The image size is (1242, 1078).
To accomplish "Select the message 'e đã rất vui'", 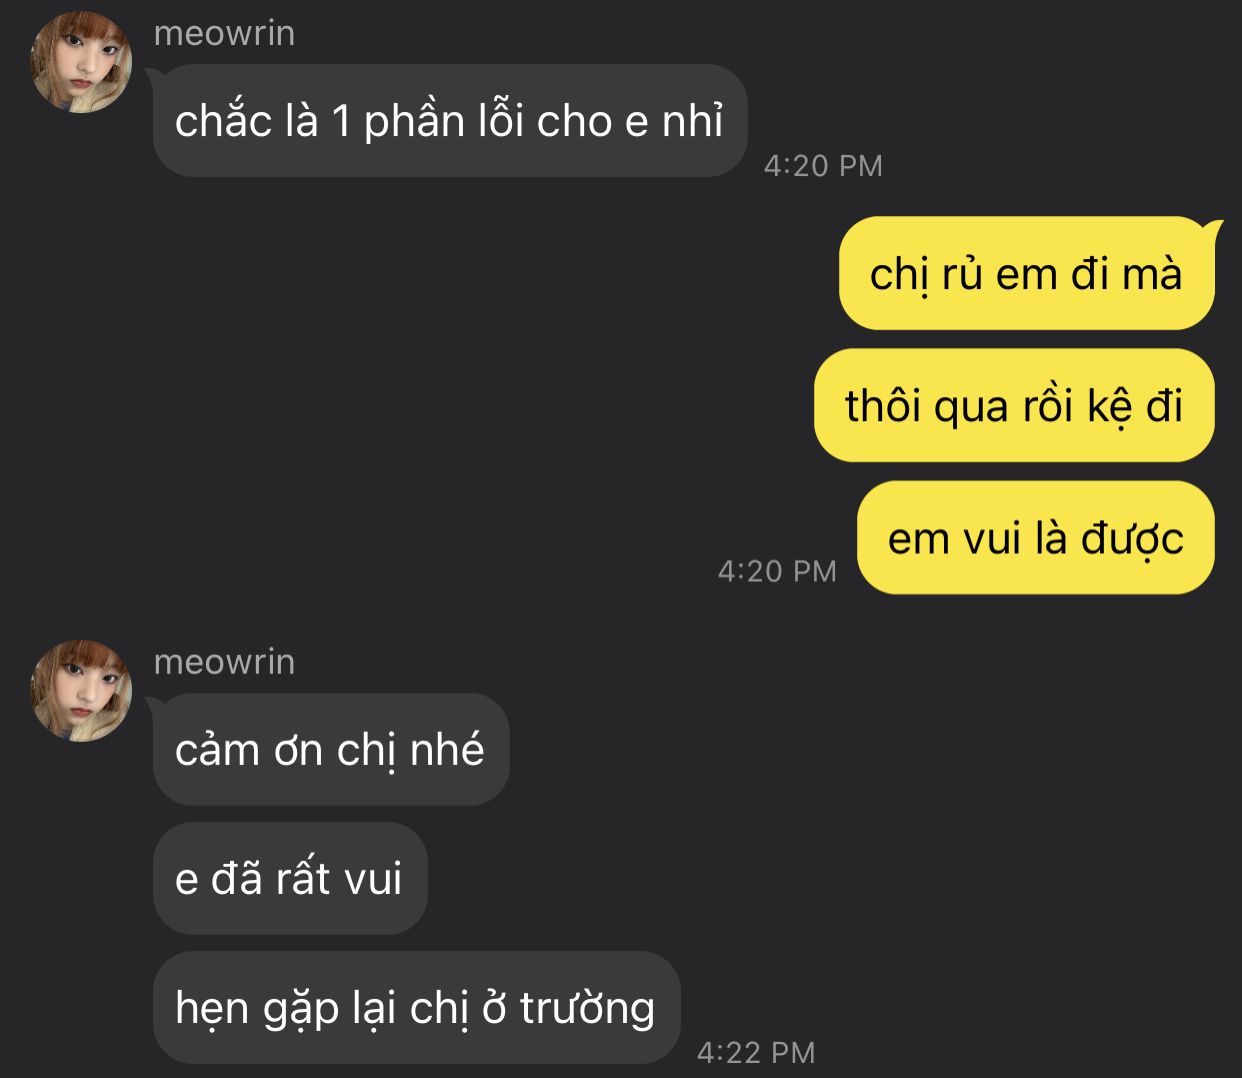I will (x=290, y=878).
